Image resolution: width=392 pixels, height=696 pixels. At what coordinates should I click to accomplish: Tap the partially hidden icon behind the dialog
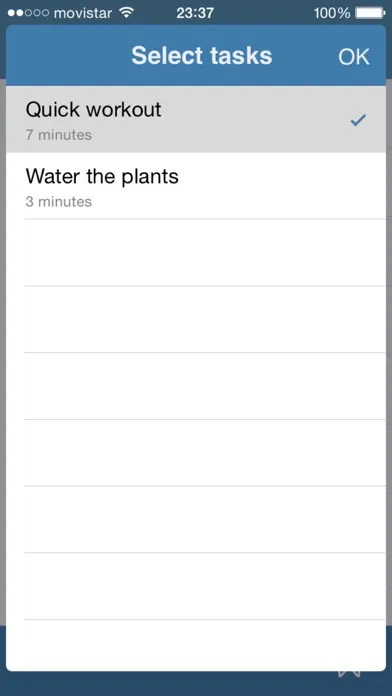[349, 674]
